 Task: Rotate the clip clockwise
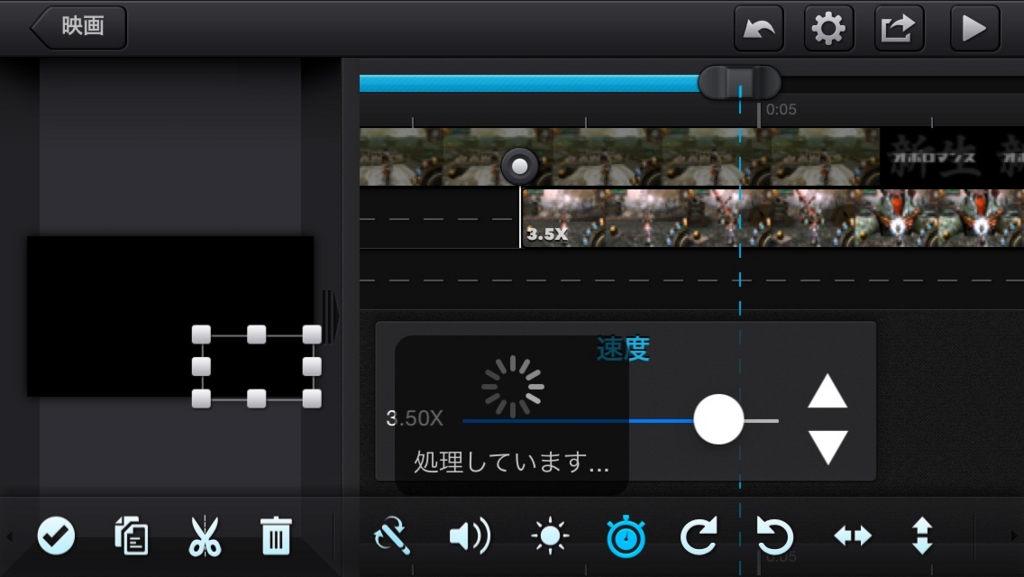point(701,536)
